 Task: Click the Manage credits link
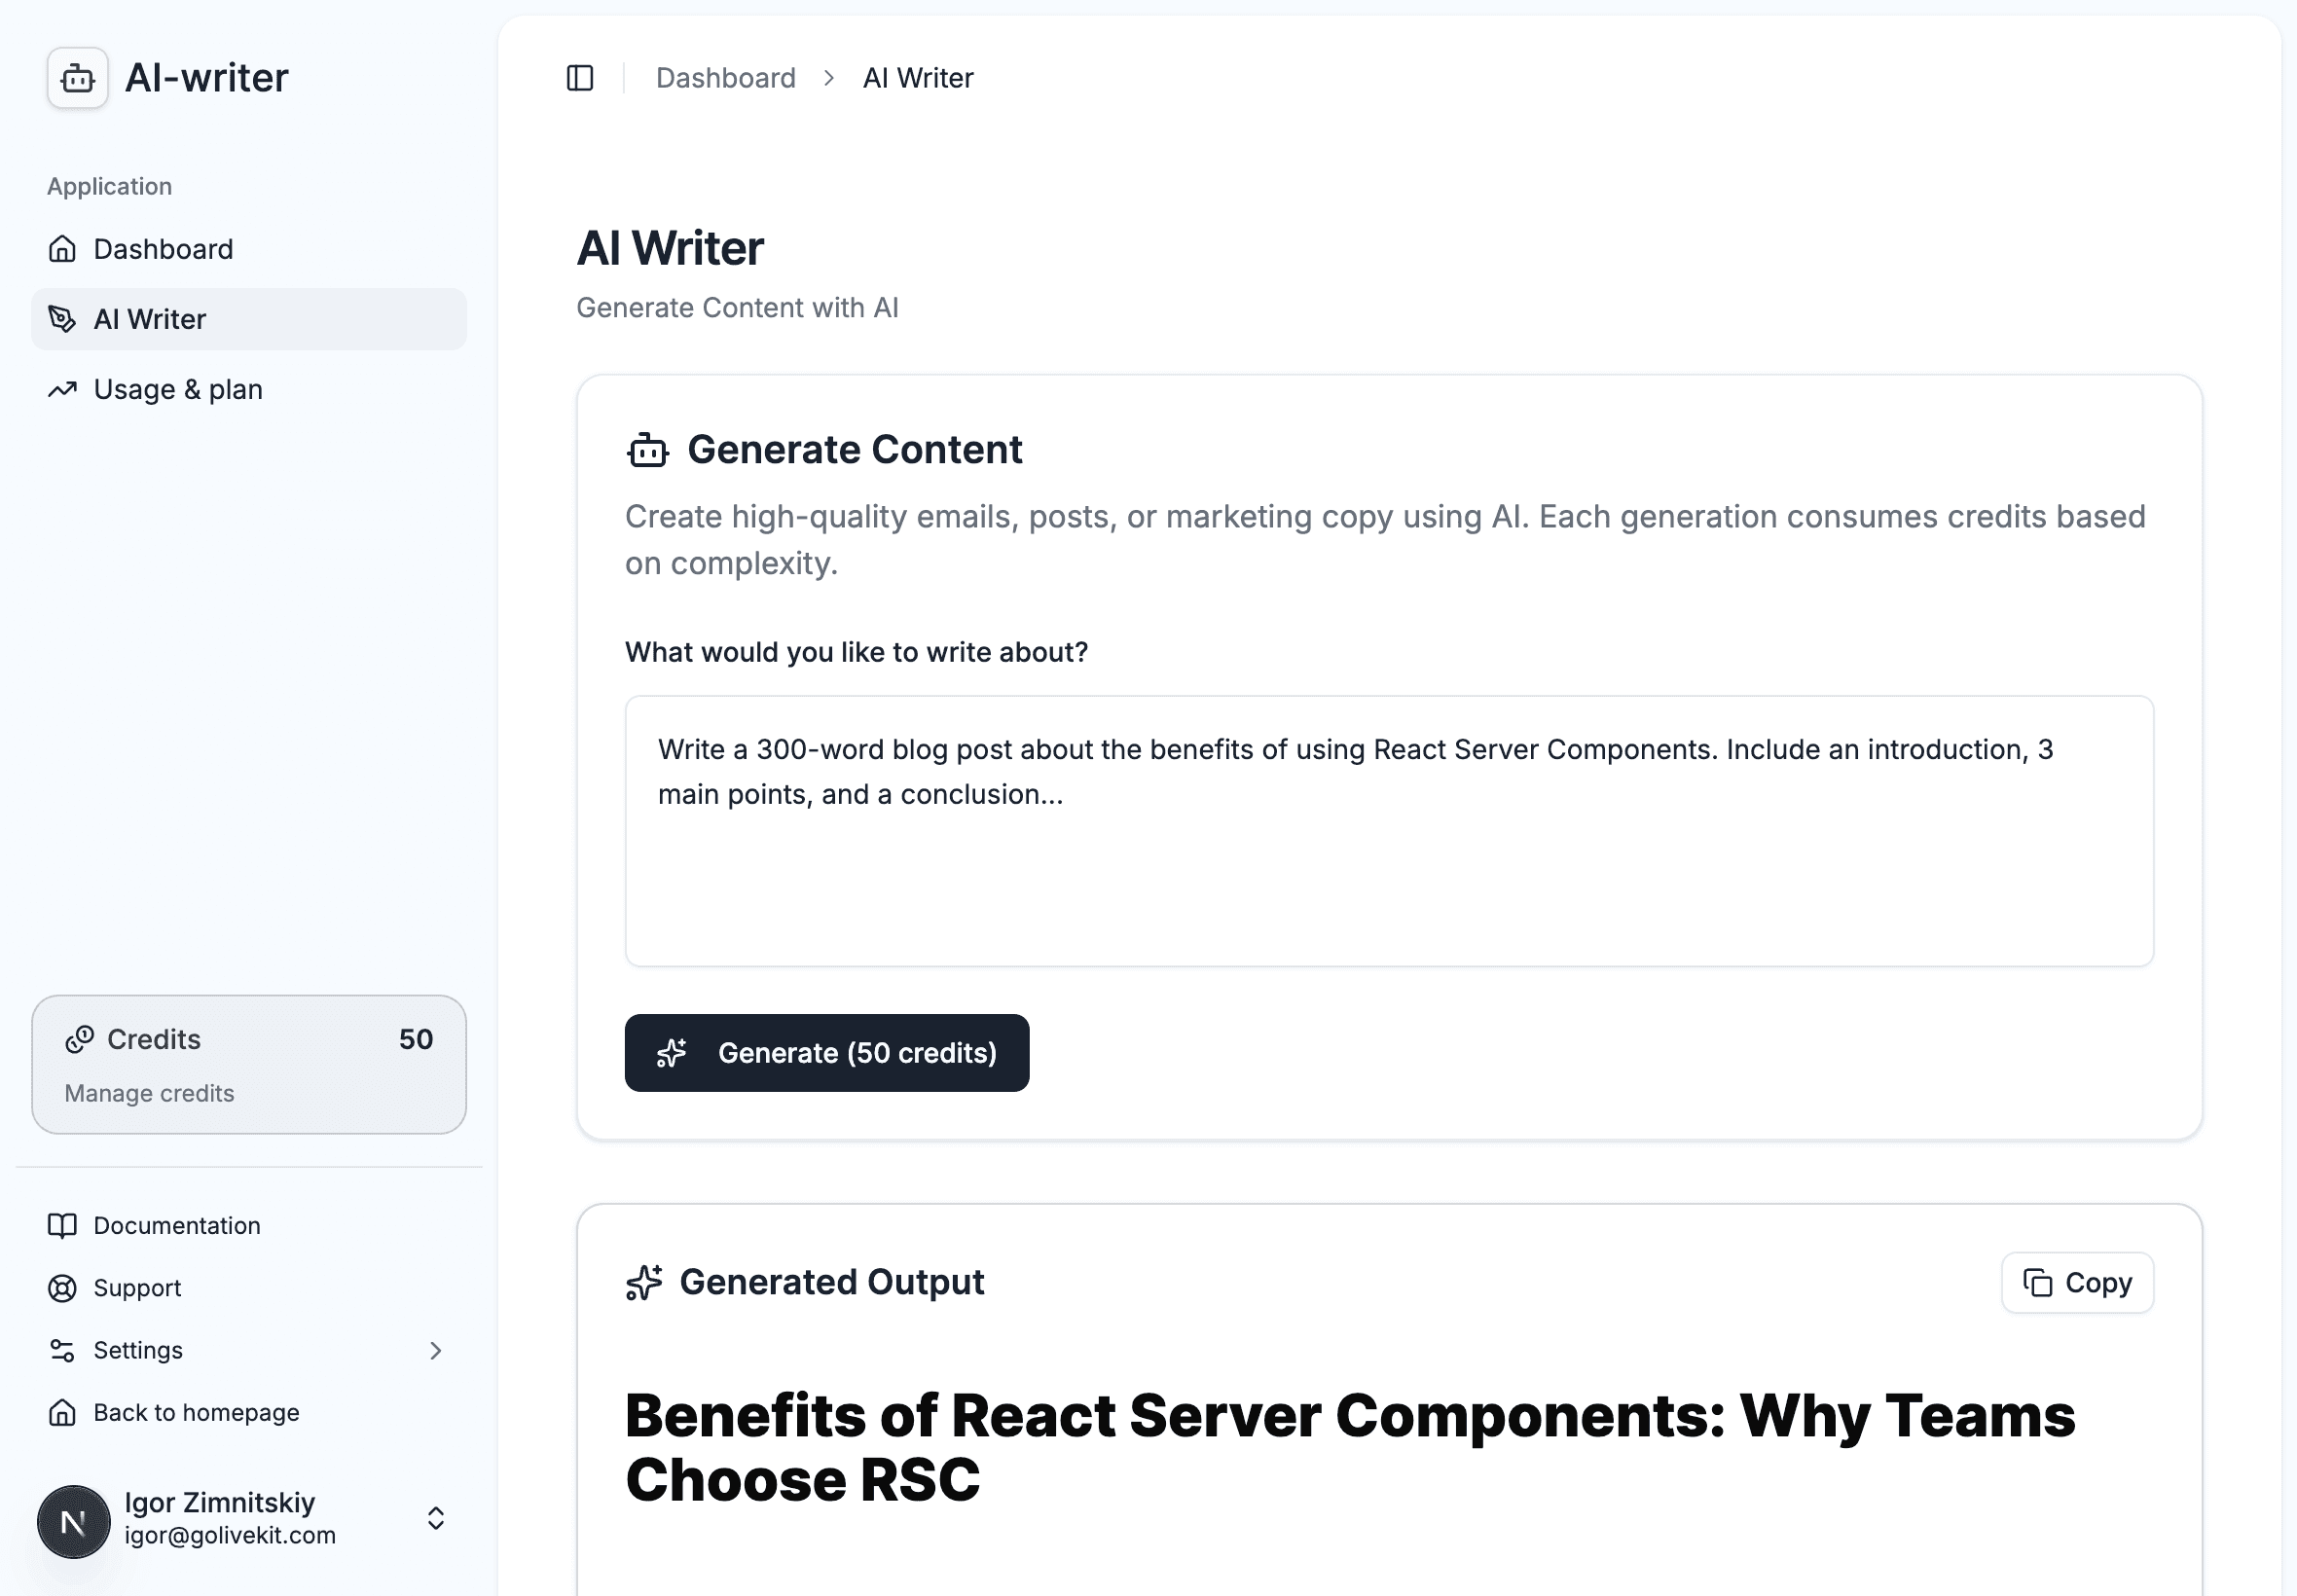149,1093
